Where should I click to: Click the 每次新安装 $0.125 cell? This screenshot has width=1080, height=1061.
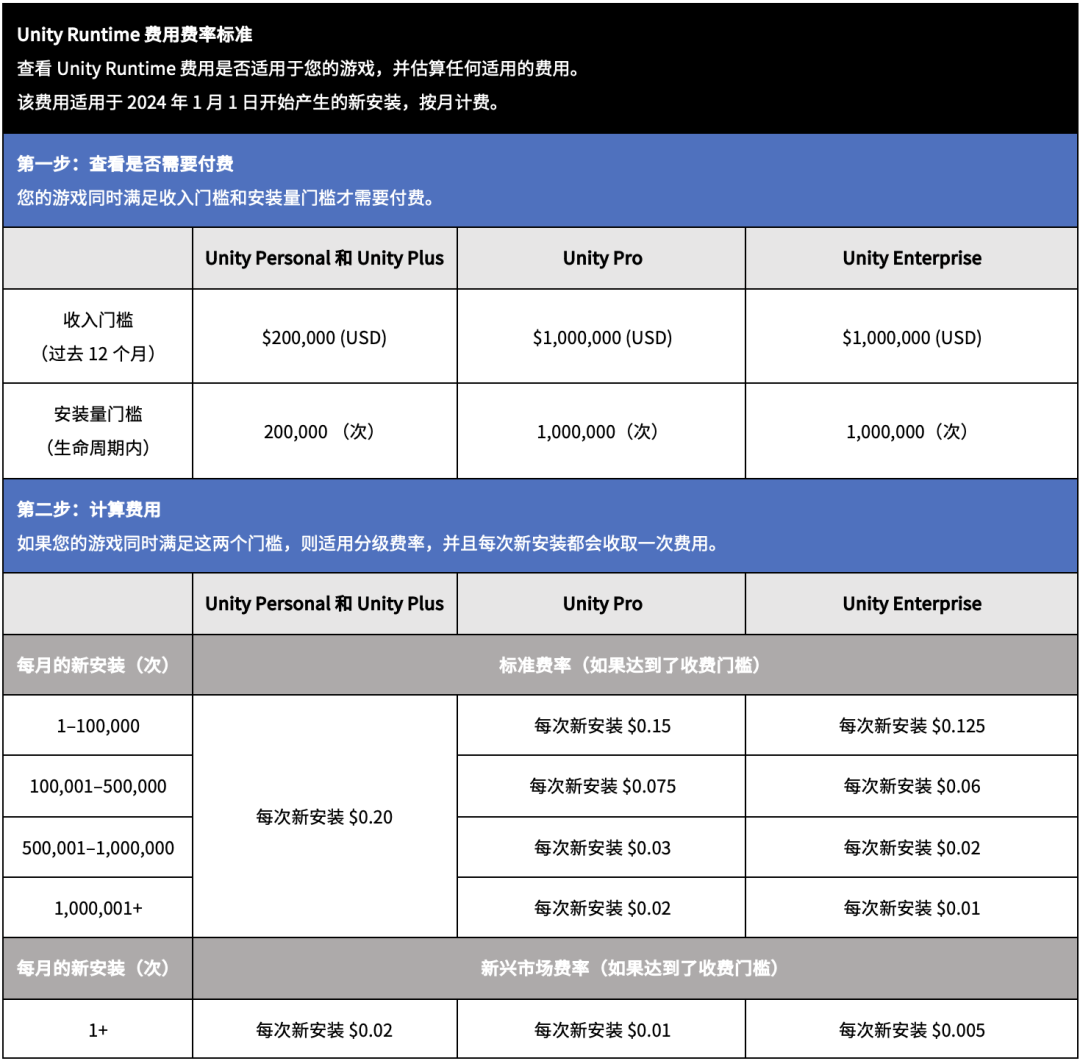click(910, 726)
